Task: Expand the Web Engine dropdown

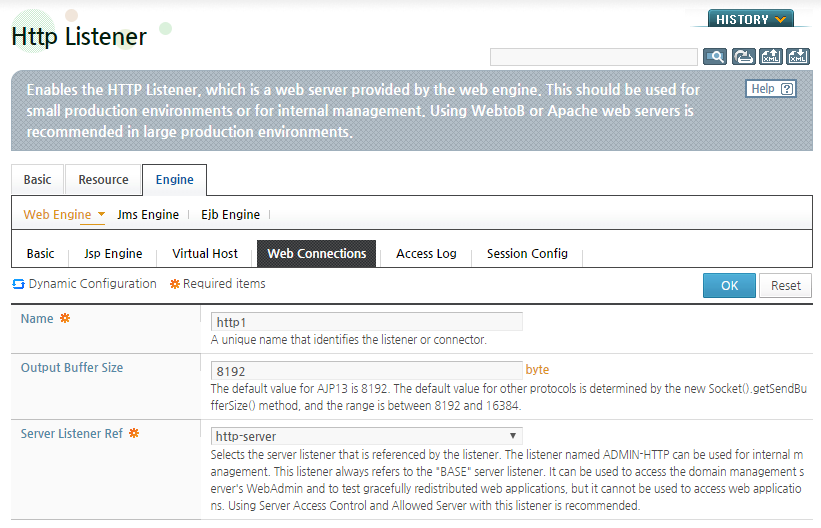Action: tap(64, 215)
